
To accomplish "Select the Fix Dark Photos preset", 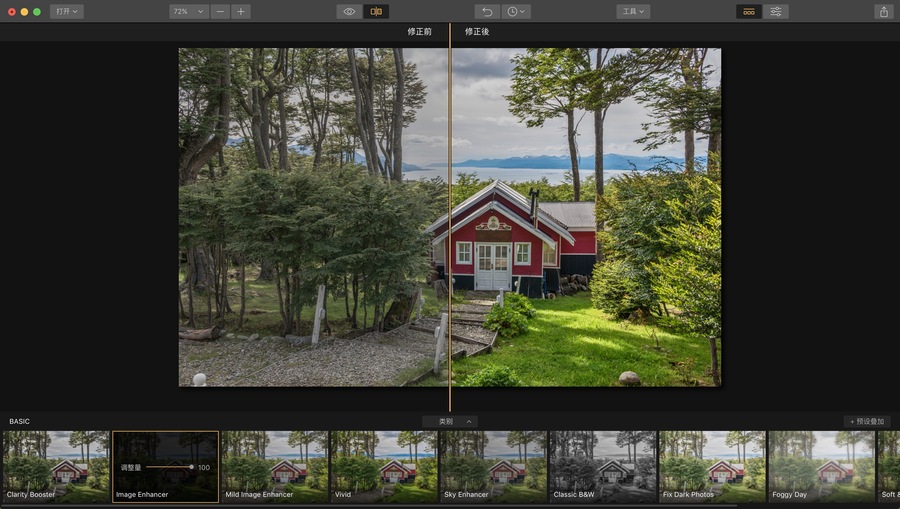I will click(x=712, y=467).
